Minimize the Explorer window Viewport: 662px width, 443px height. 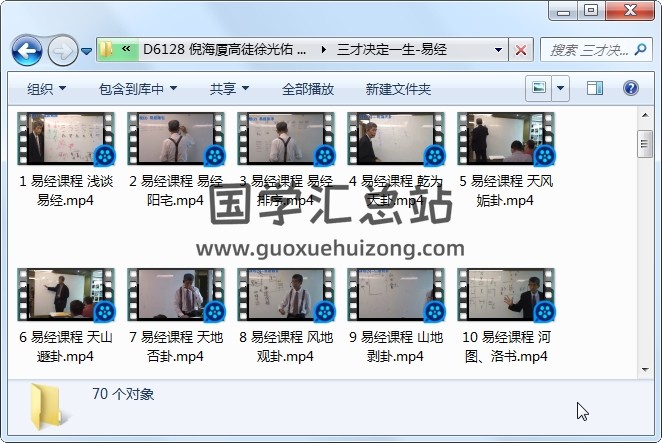point(563,11)
